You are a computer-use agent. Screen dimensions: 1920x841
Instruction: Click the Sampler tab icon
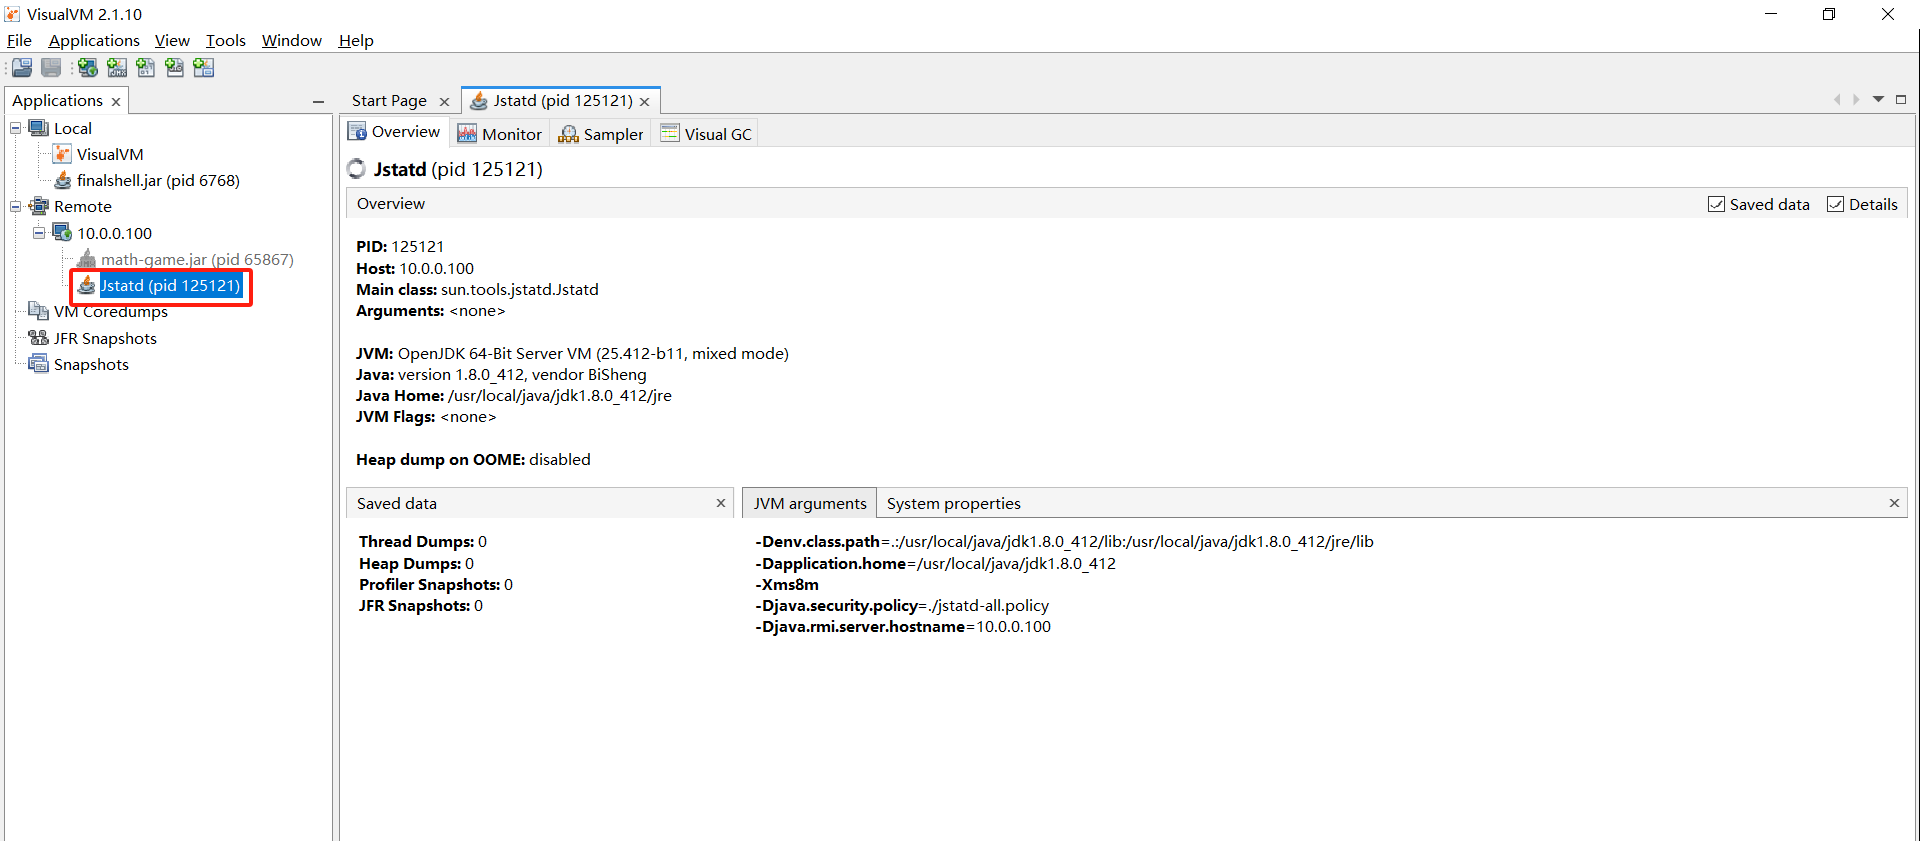point(568,134)
